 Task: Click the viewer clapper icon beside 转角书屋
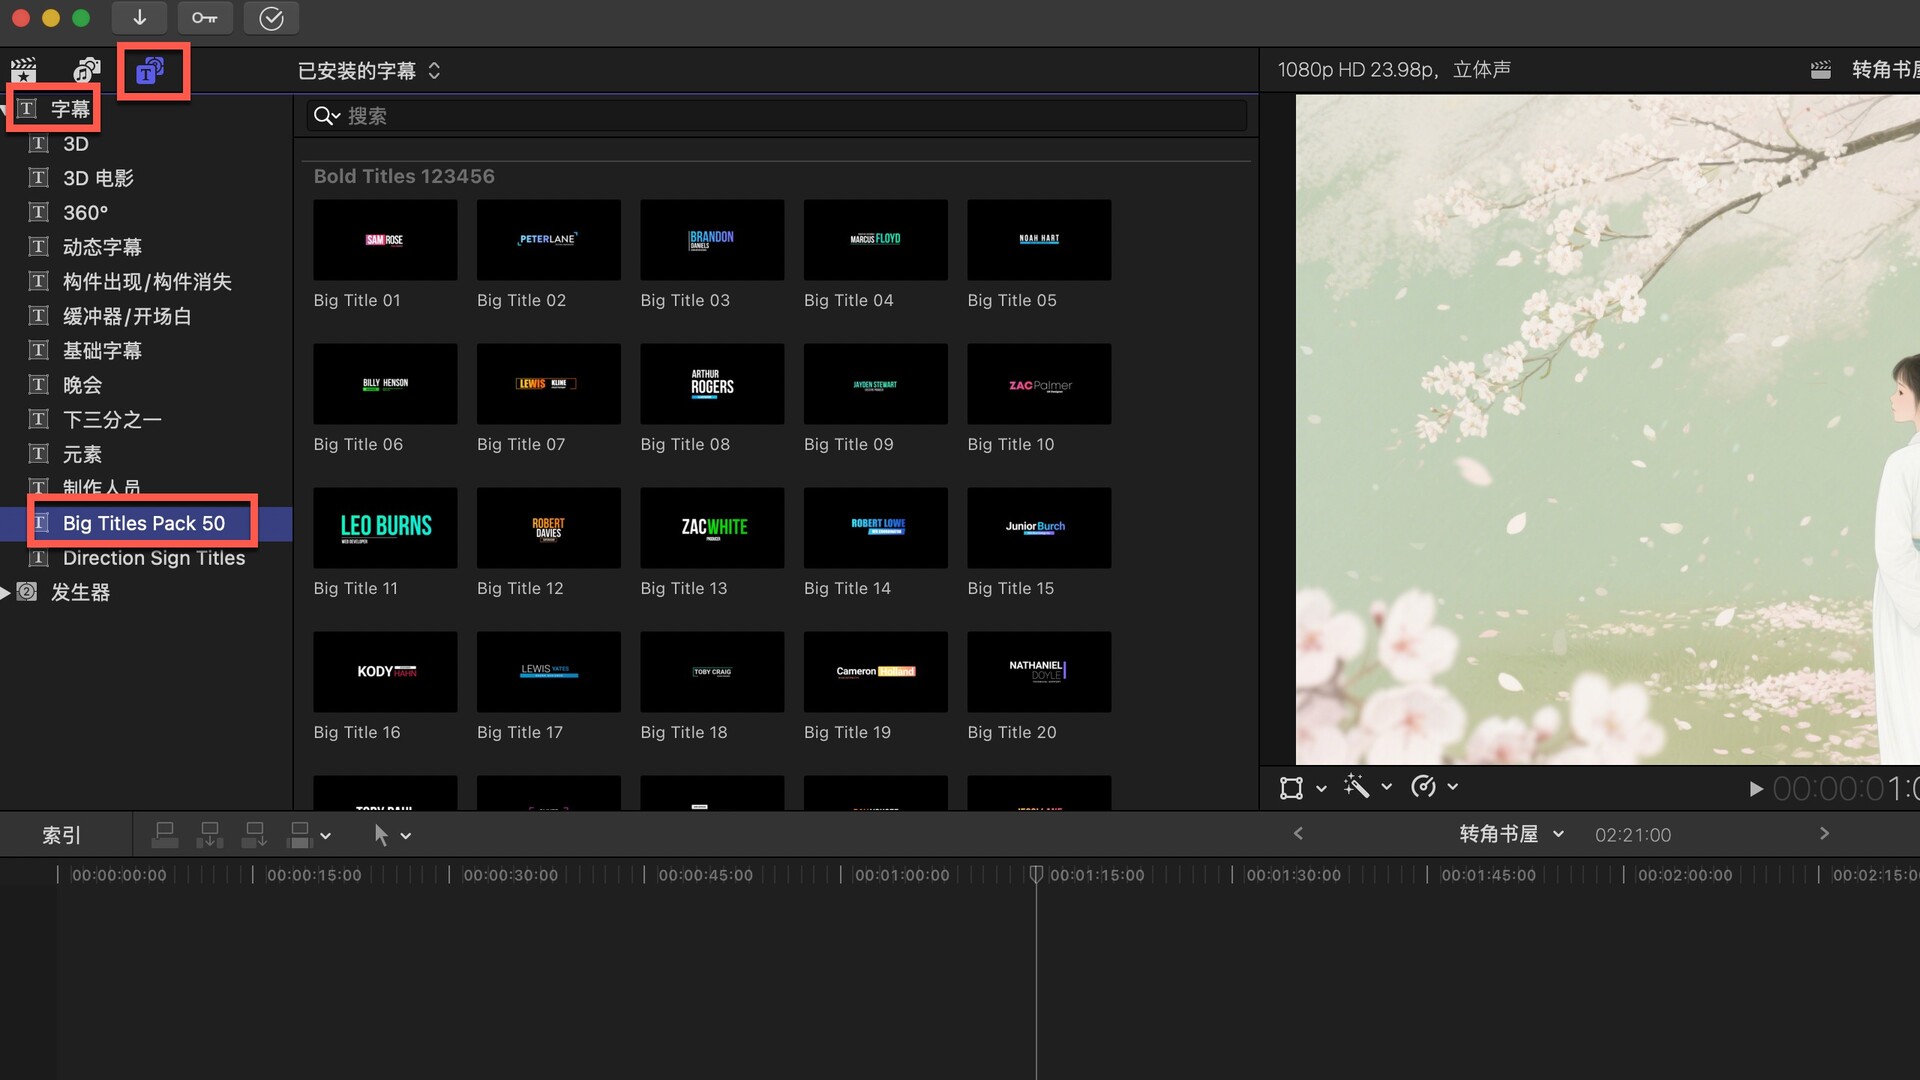[1821, 70]
